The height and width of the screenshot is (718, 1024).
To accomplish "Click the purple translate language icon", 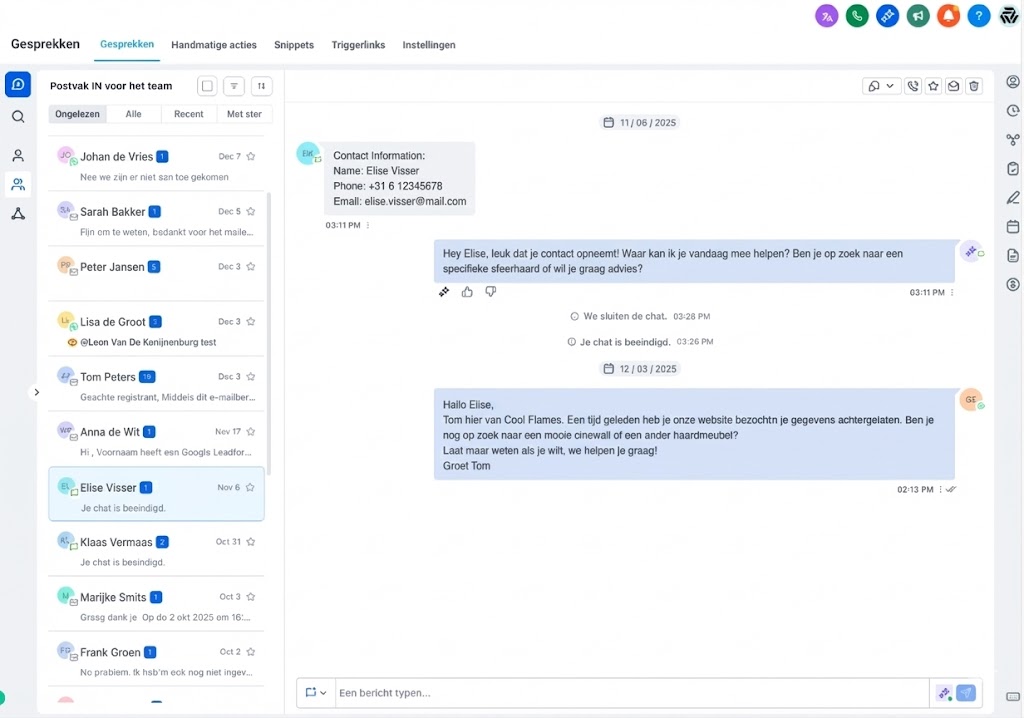I will tap(826, 16).
